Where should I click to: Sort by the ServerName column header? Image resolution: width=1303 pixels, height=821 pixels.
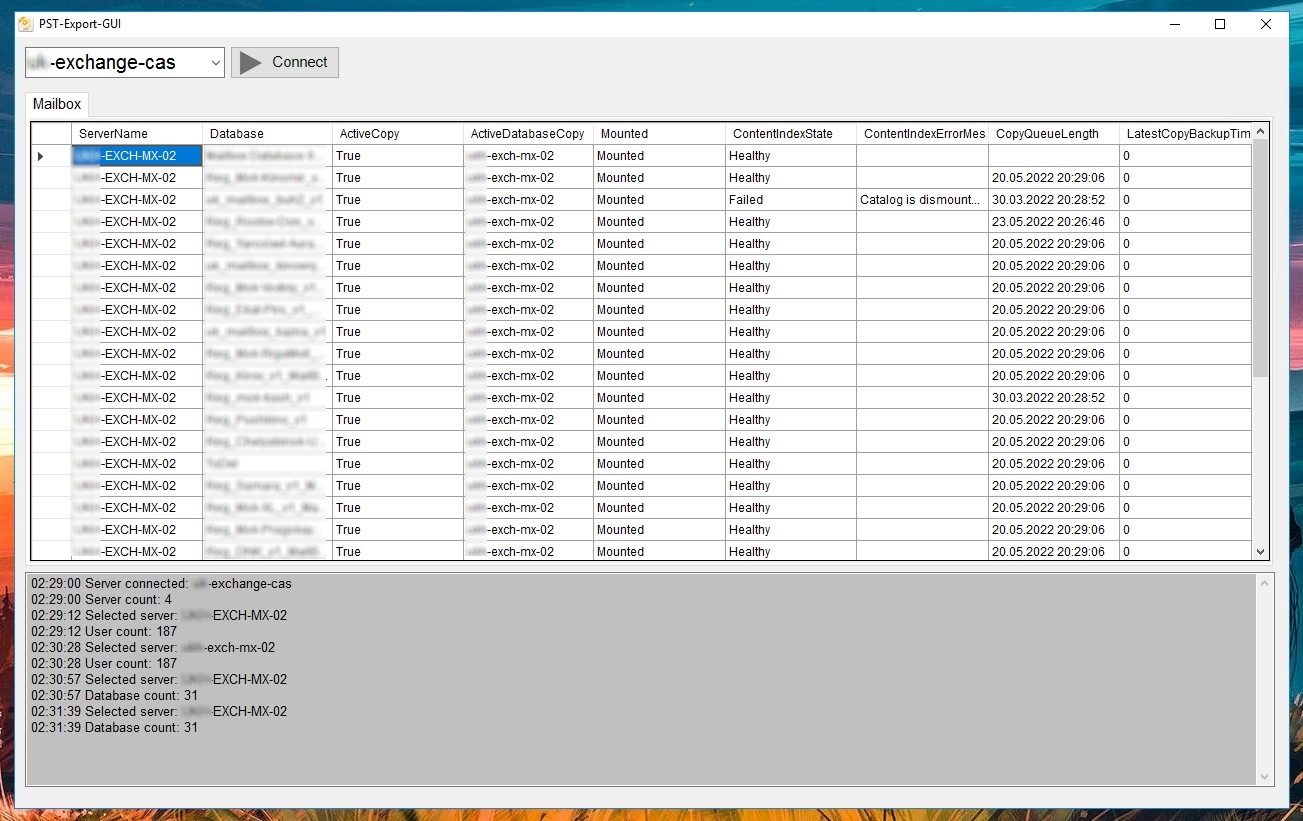coord(137,133)
